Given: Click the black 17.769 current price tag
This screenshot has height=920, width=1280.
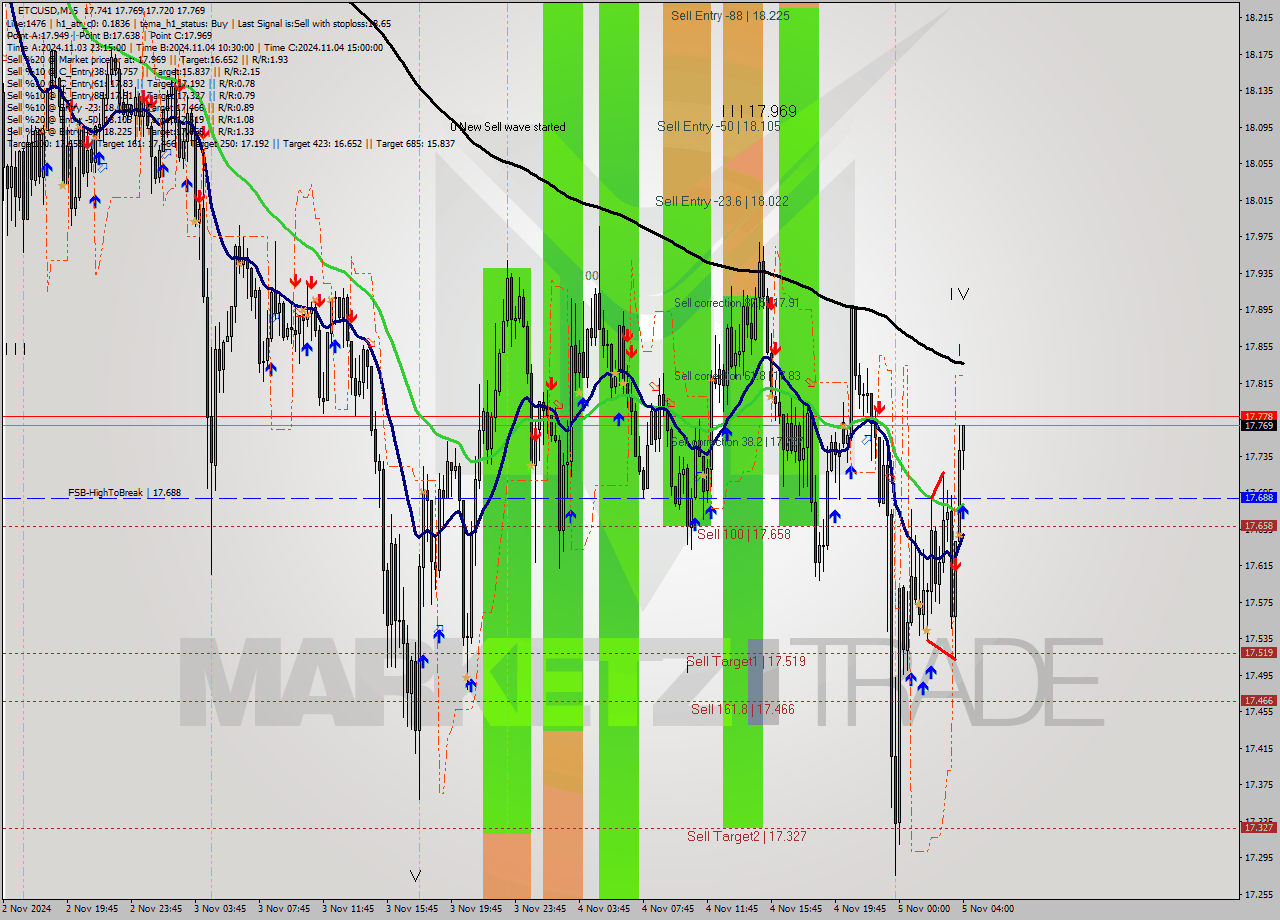Looking at the screenshot, I should point(1258,426).
